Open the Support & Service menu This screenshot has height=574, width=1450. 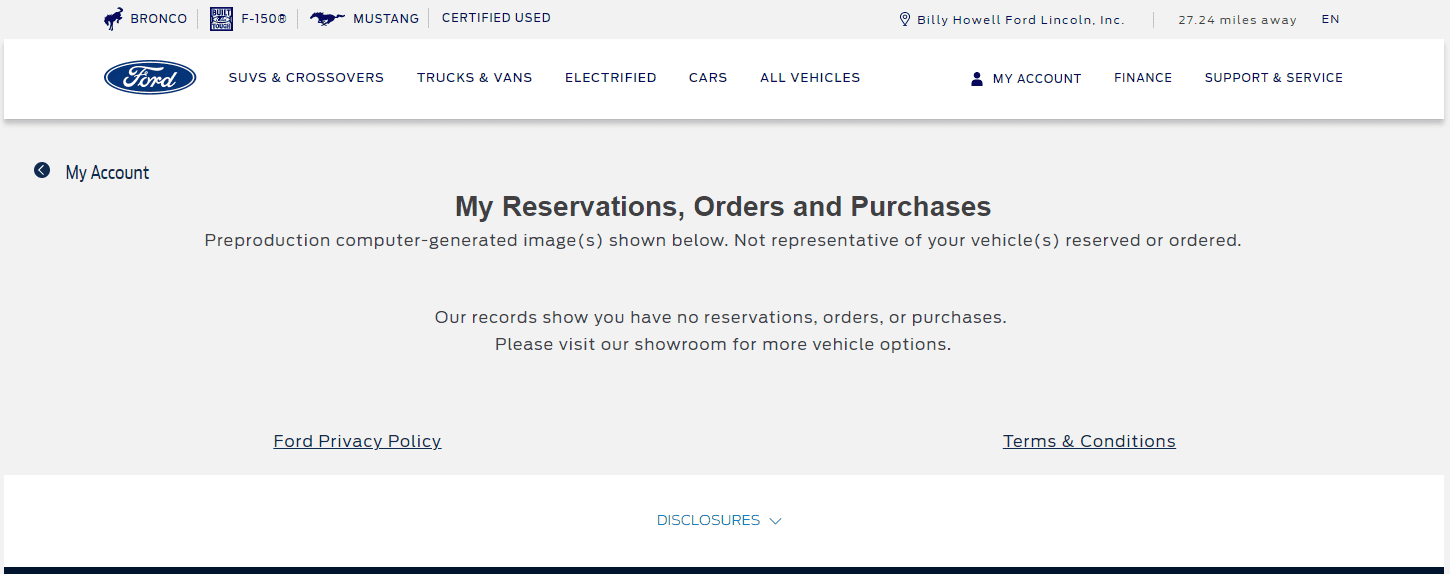point(1274,77)
